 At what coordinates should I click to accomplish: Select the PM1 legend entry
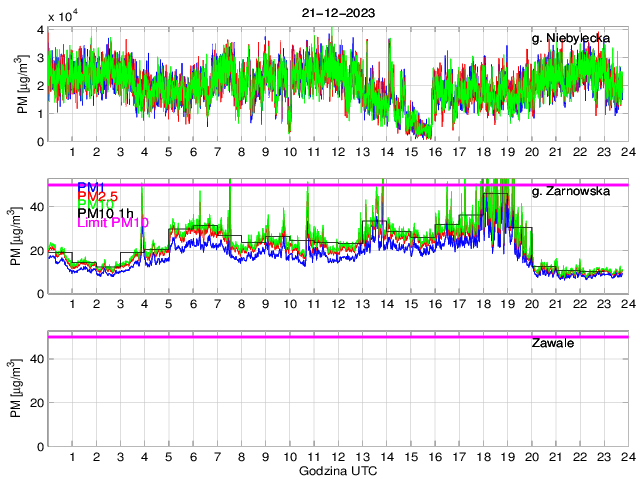[89, 186]
